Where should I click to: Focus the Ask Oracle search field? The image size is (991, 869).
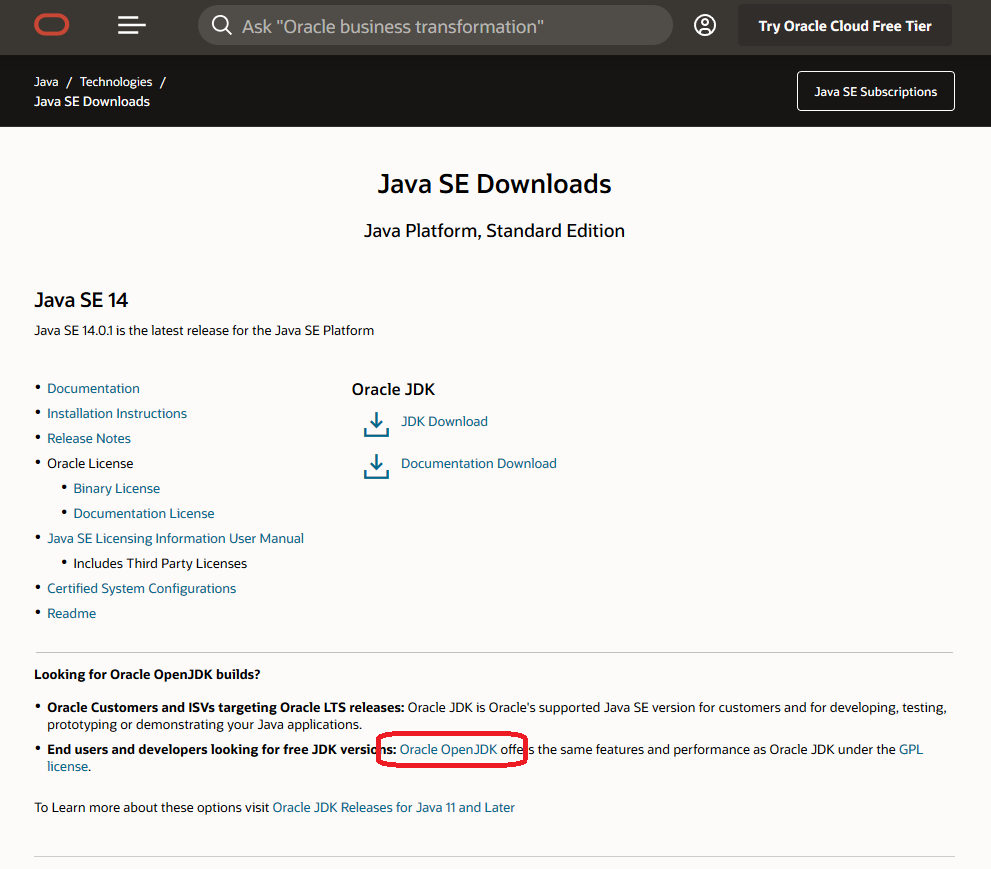(x=435, y=25)
